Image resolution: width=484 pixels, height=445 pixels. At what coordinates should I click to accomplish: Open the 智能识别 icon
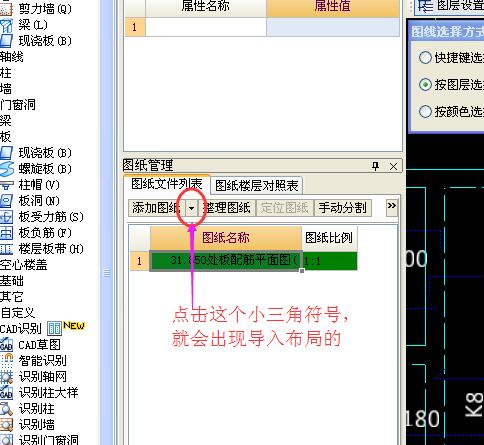point(7,361)
